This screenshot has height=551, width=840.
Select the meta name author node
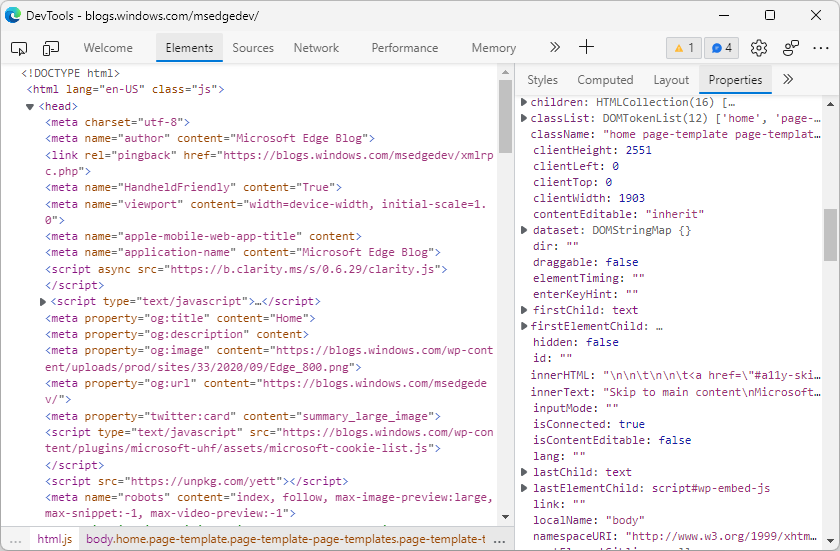209,139
